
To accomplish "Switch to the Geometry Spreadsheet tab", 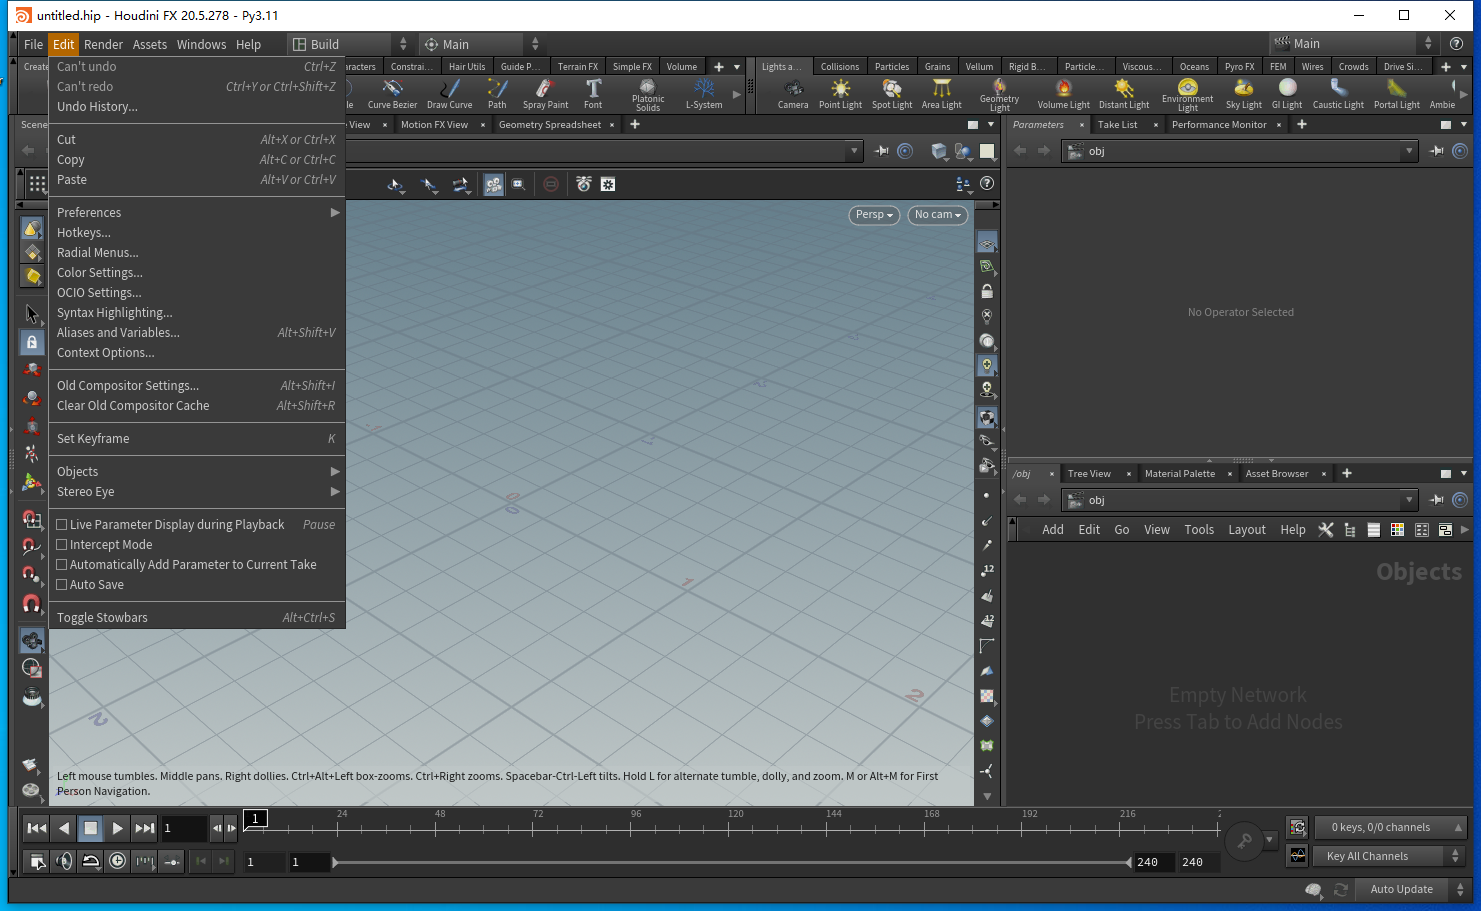I will (x=549, y=125).
